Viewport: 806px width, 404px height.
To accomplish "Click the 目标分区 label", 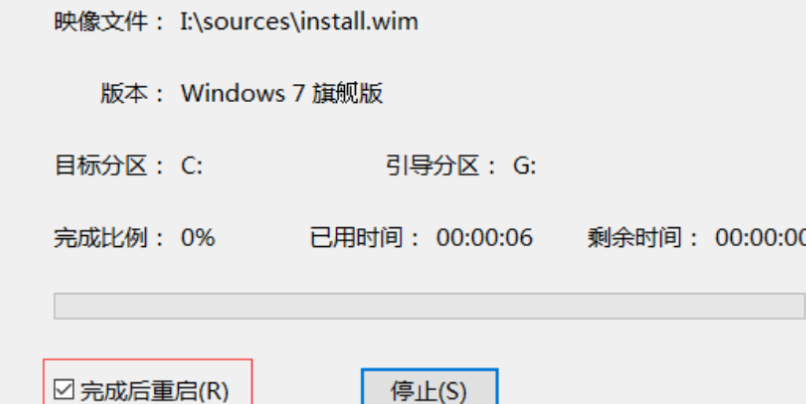I will (101, 166).
